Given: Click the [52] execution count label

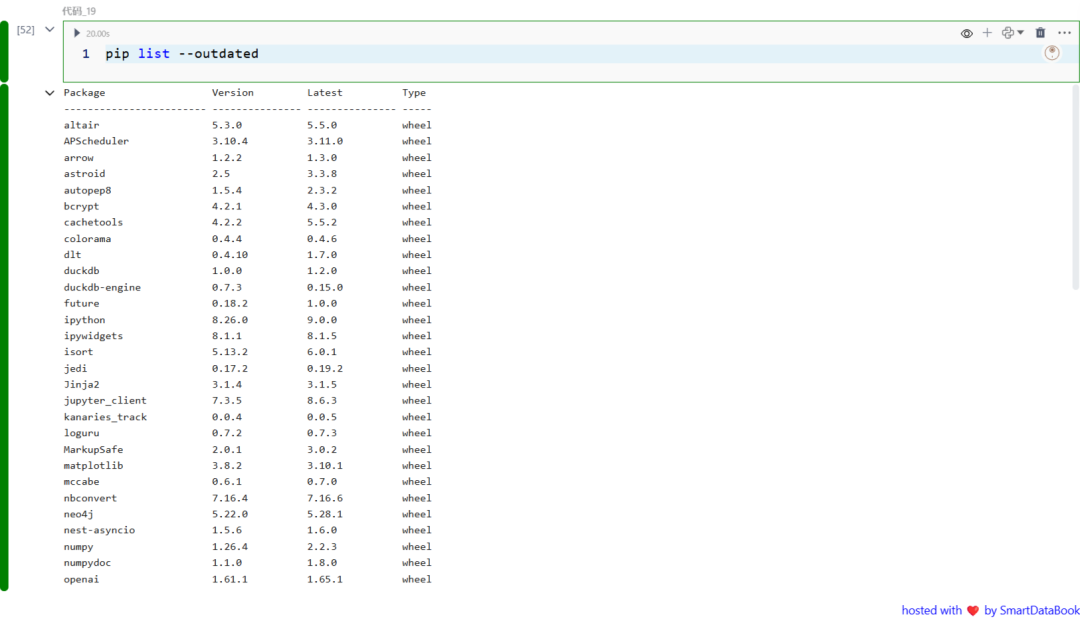Looking at the screenshot, I should click(25, 30).
